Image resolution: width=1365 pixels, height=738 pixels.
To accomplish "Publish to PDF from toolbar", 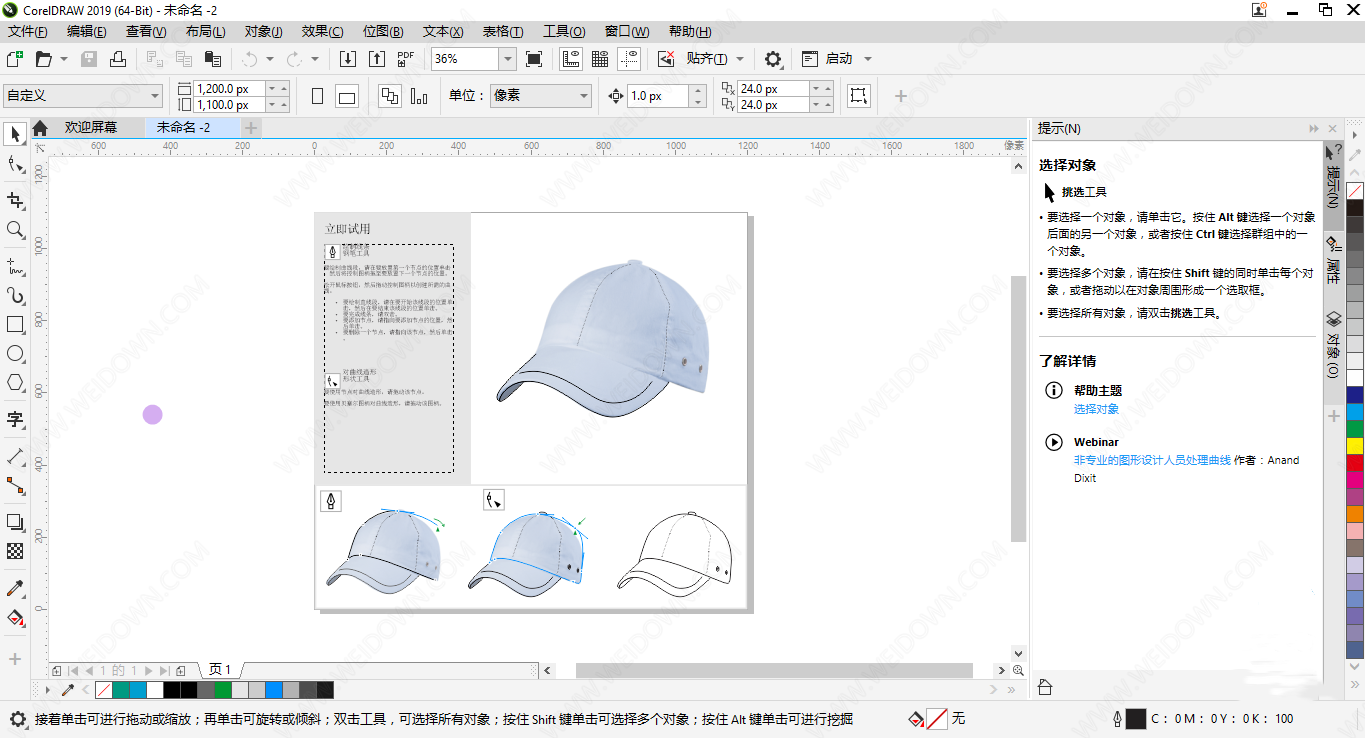I will coord(405,59).
